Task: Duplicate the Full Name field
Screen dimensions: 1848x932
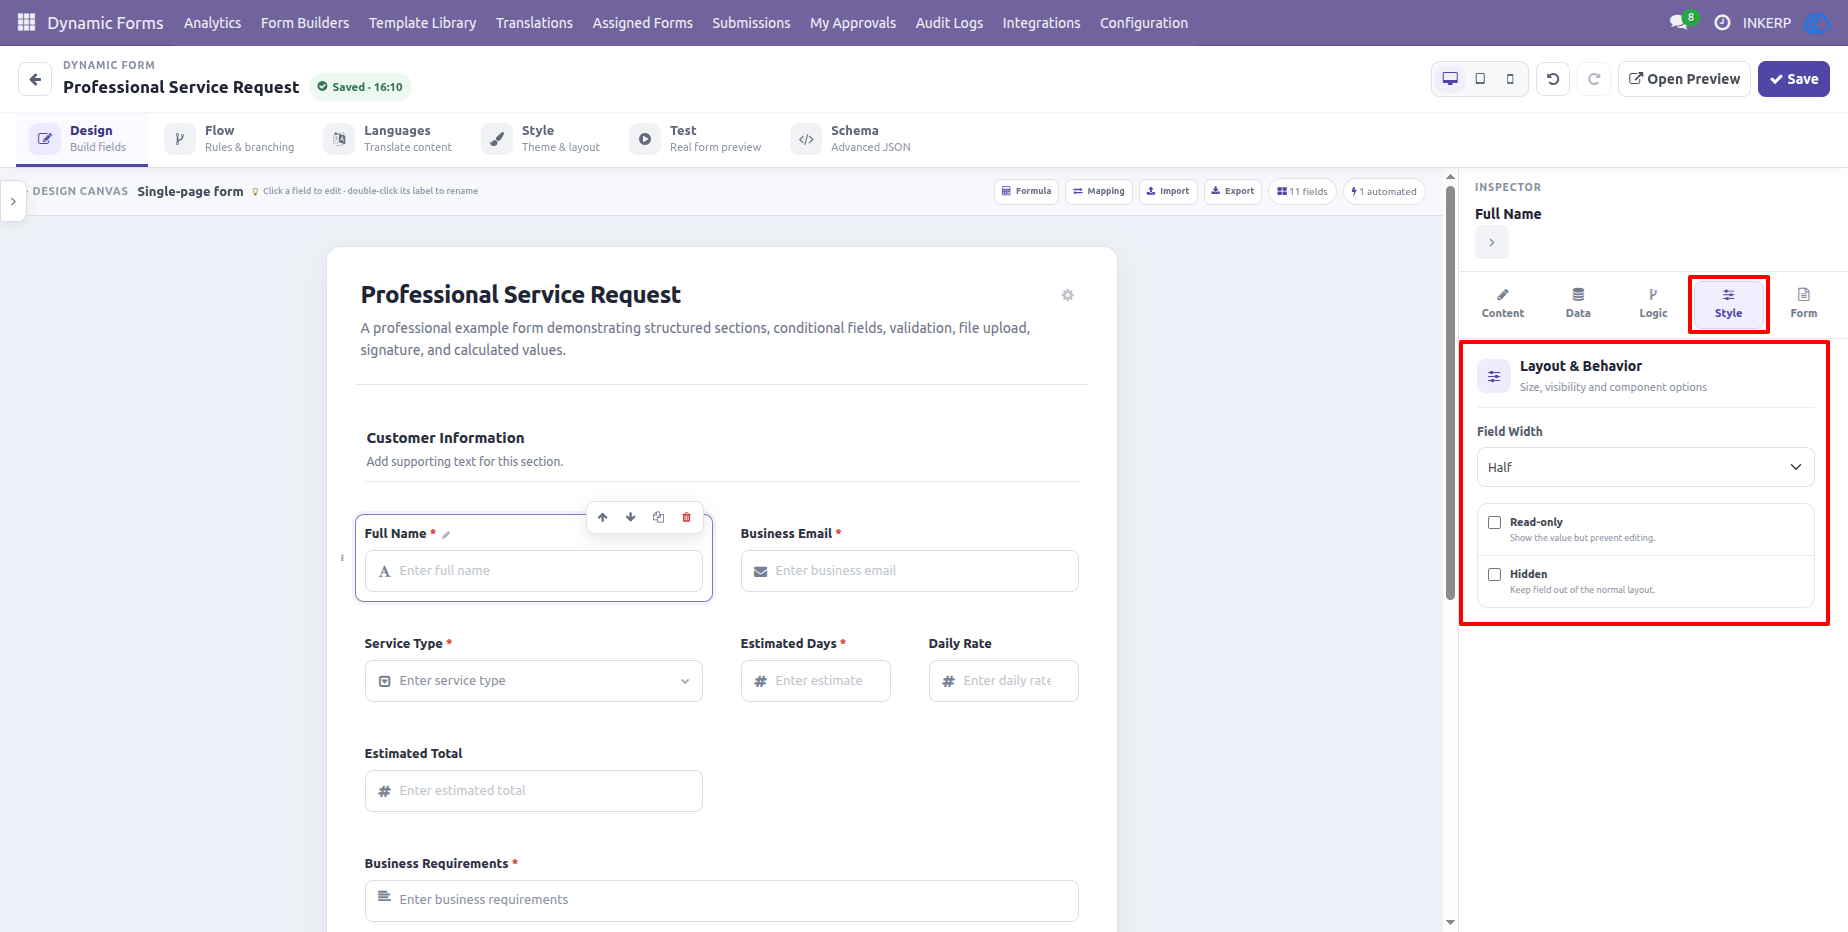Action: [658, 517]
